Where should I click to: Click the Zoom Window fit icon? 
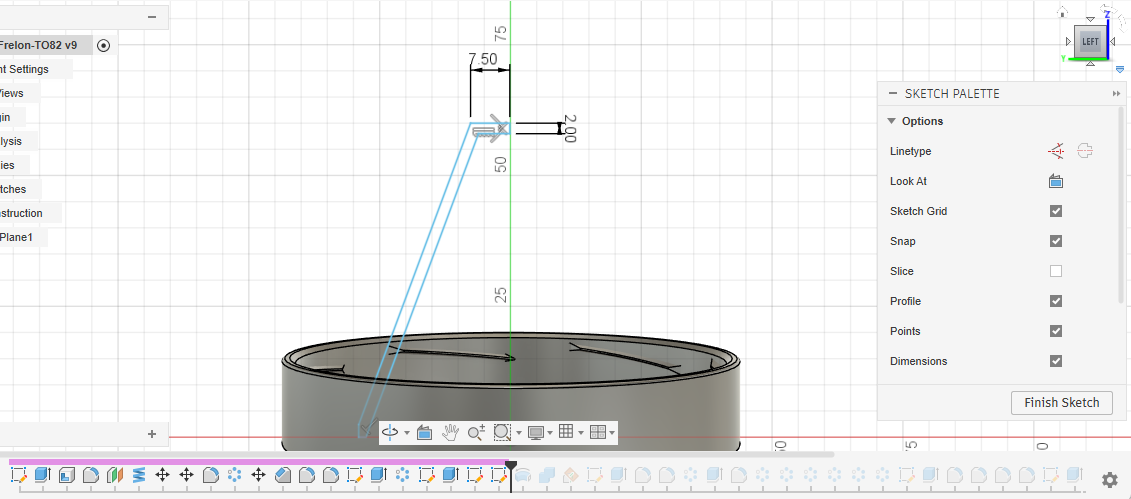[502, 432]
